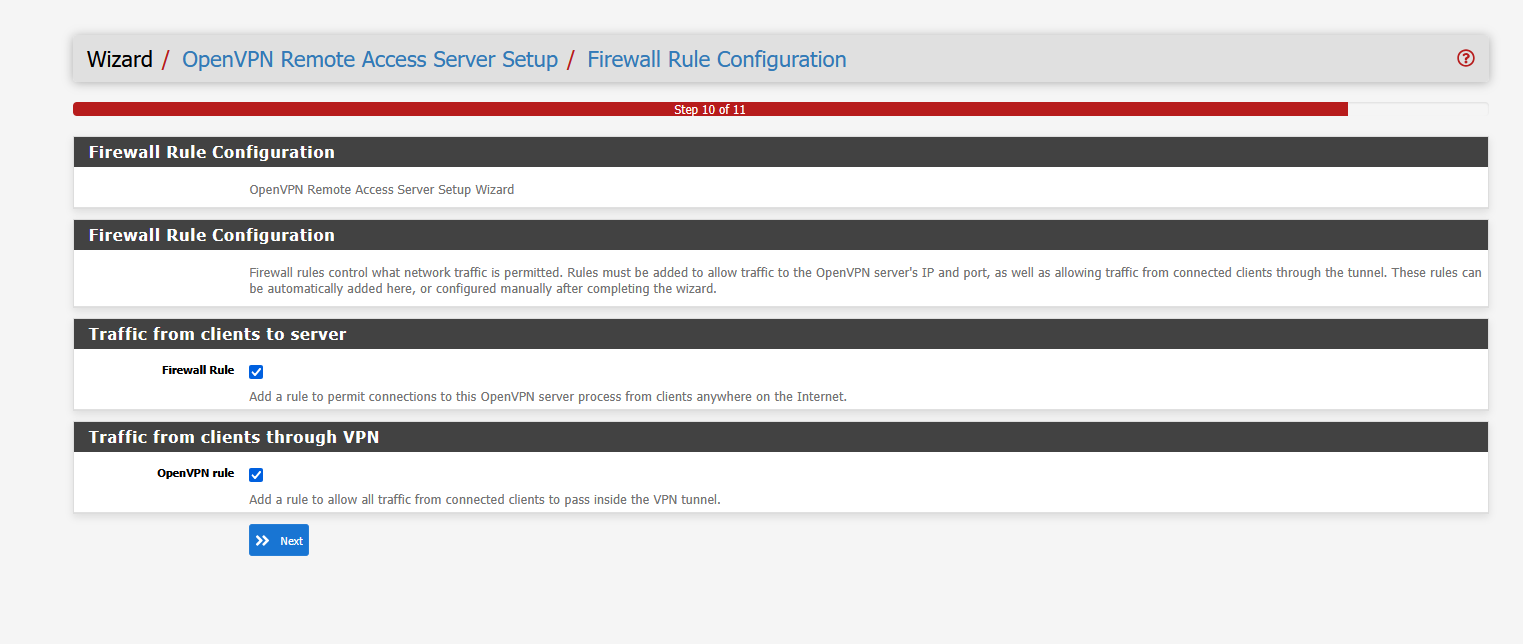
Task: Select the Firewall Rule Configuration breadcrumb
Action: [x=716, y=59]
